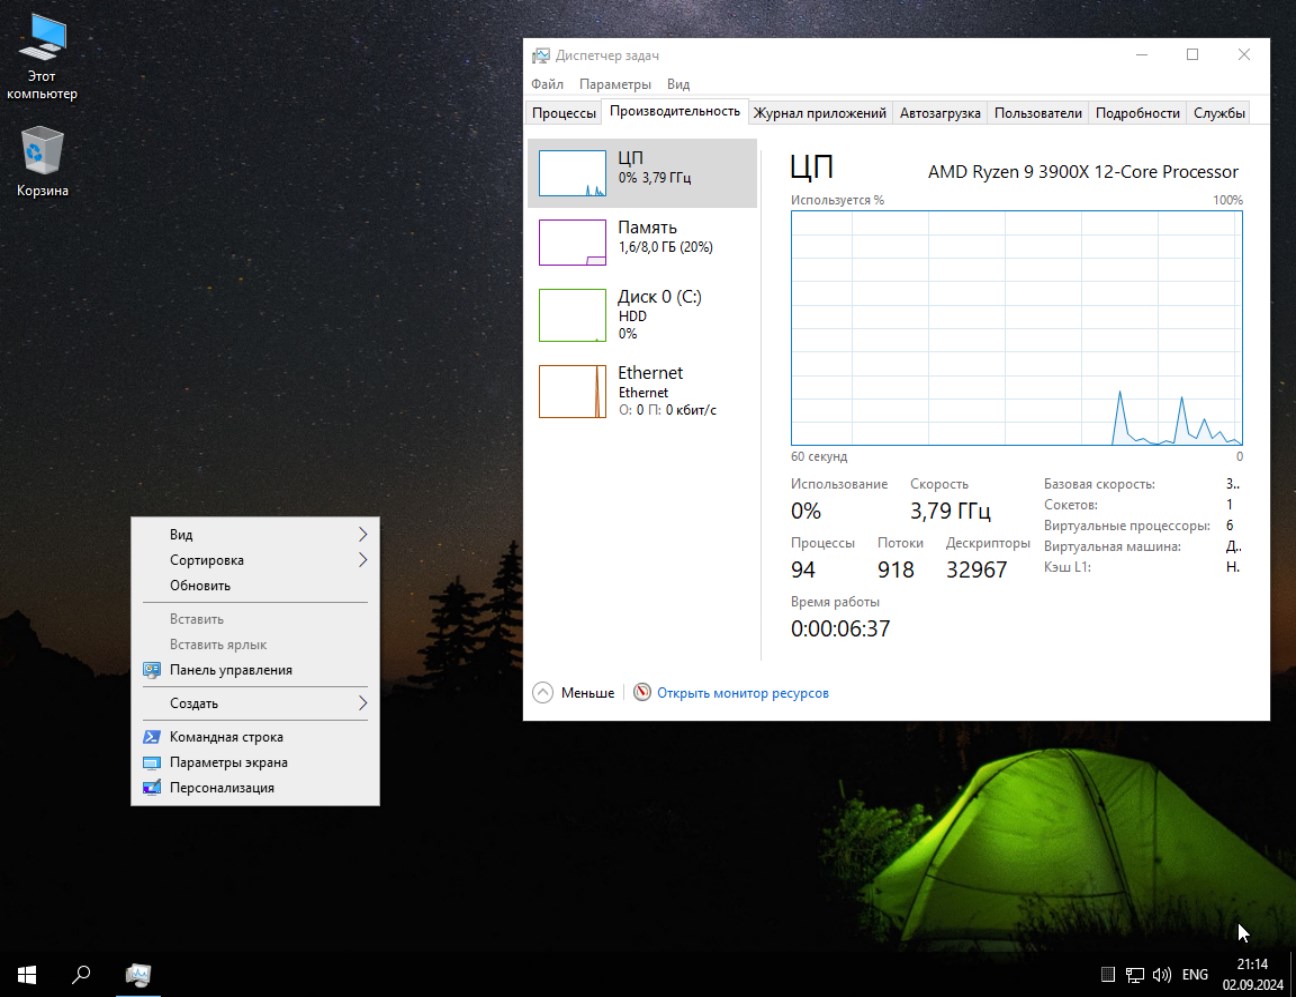
Task: Open the notification center tray icon
Action: point(1108,974)
